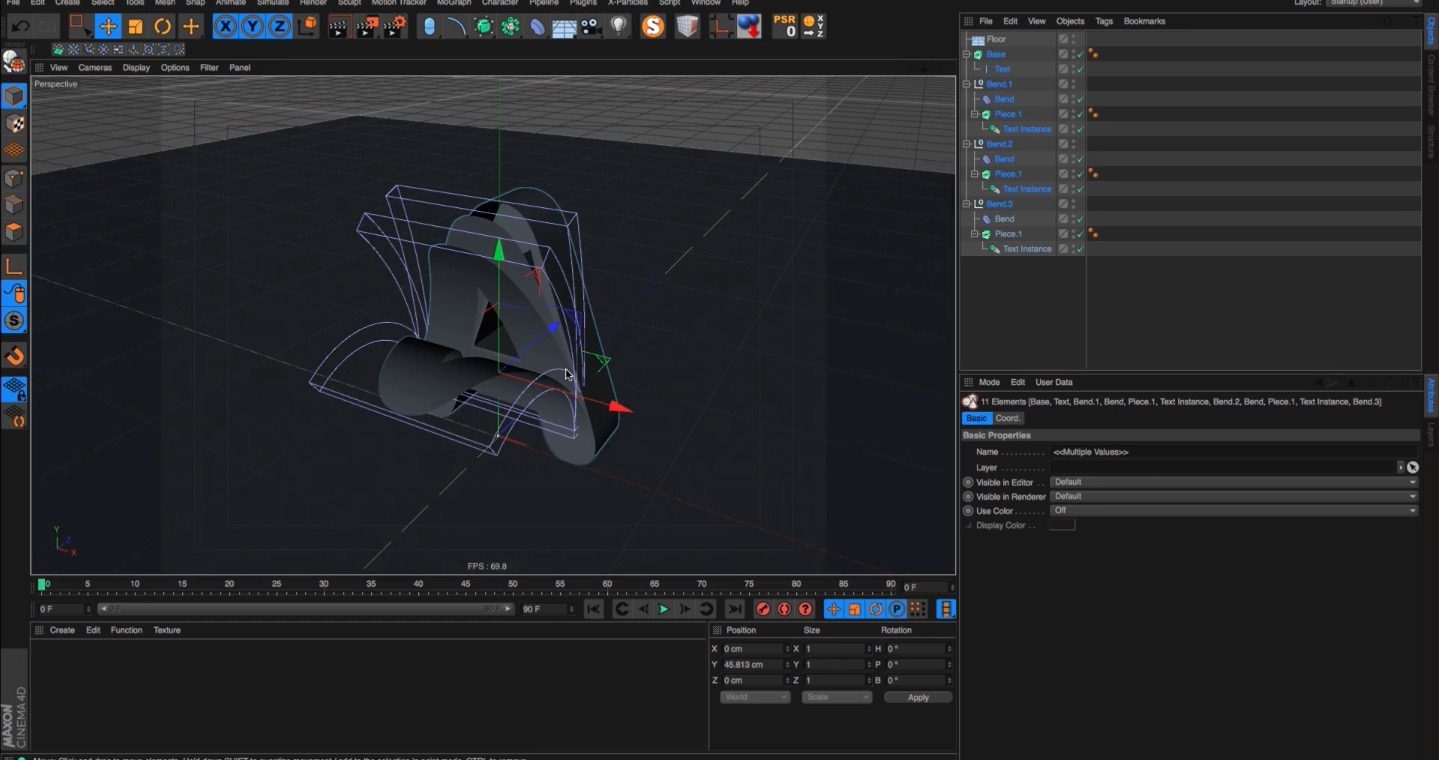Switch to the Basic tab in Attributes
Image resolution: width=1439 pixels, height=760 pixels.
click(x=976, y=418)
